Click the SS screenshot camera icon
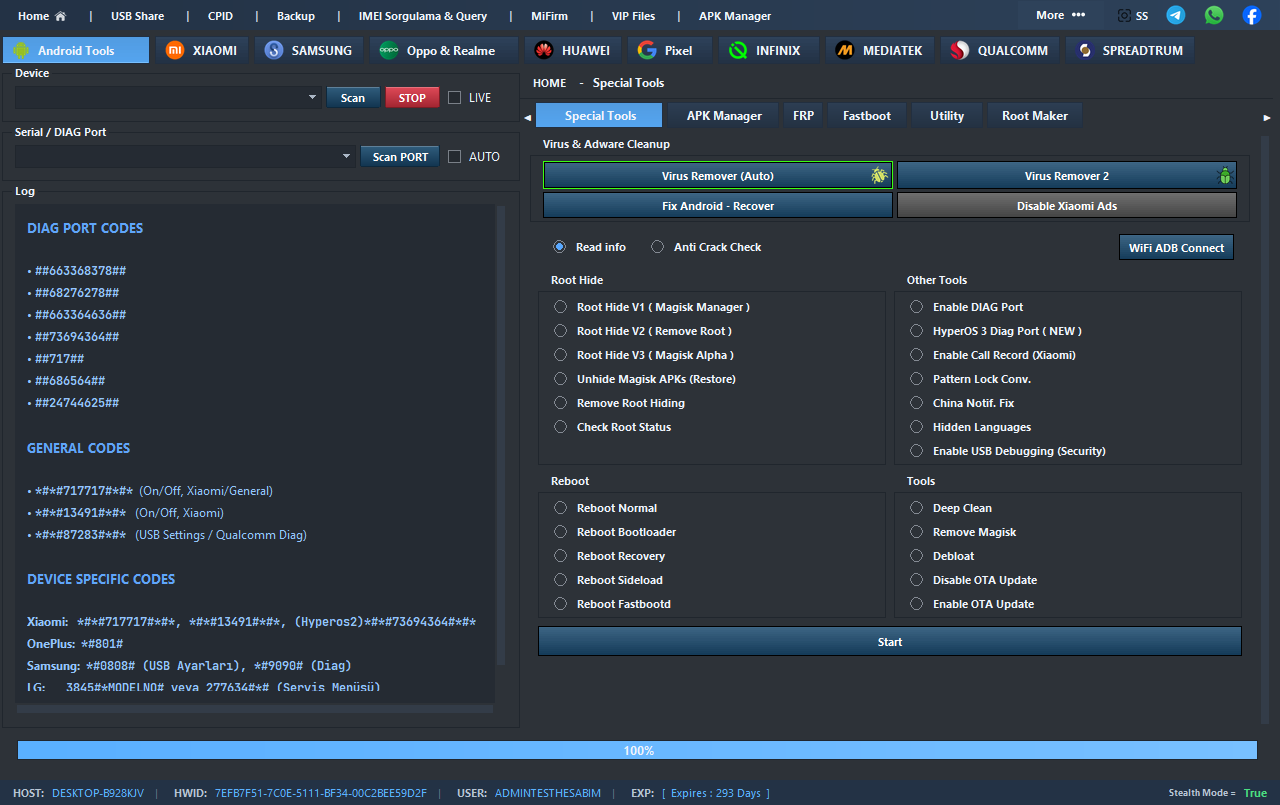 click(x=1125, y=16)
